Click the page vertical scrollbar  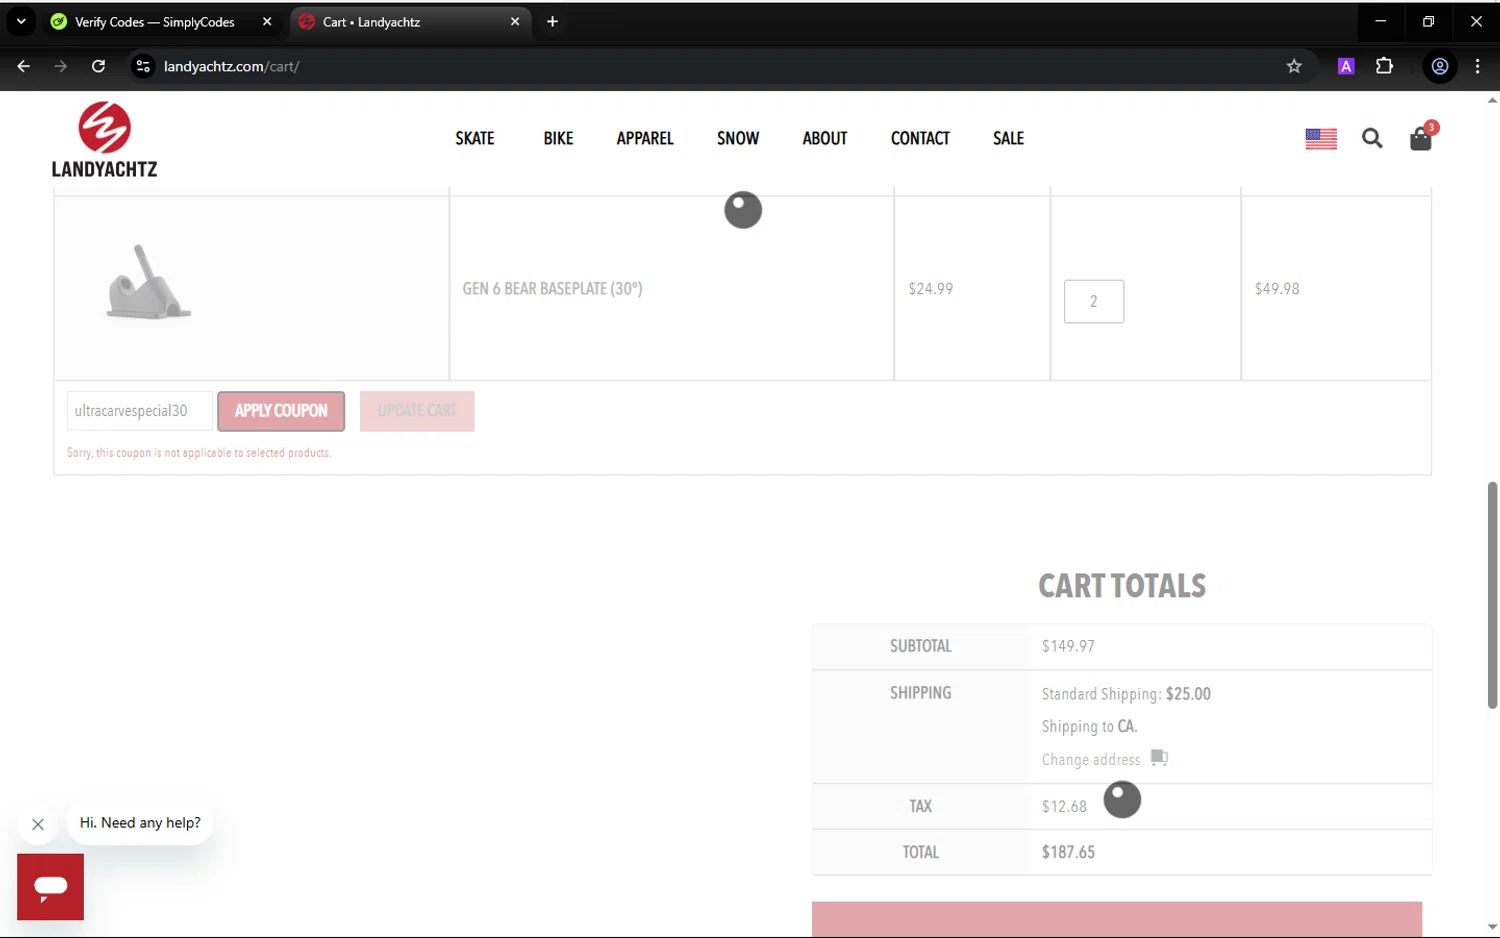(1492, 595)
